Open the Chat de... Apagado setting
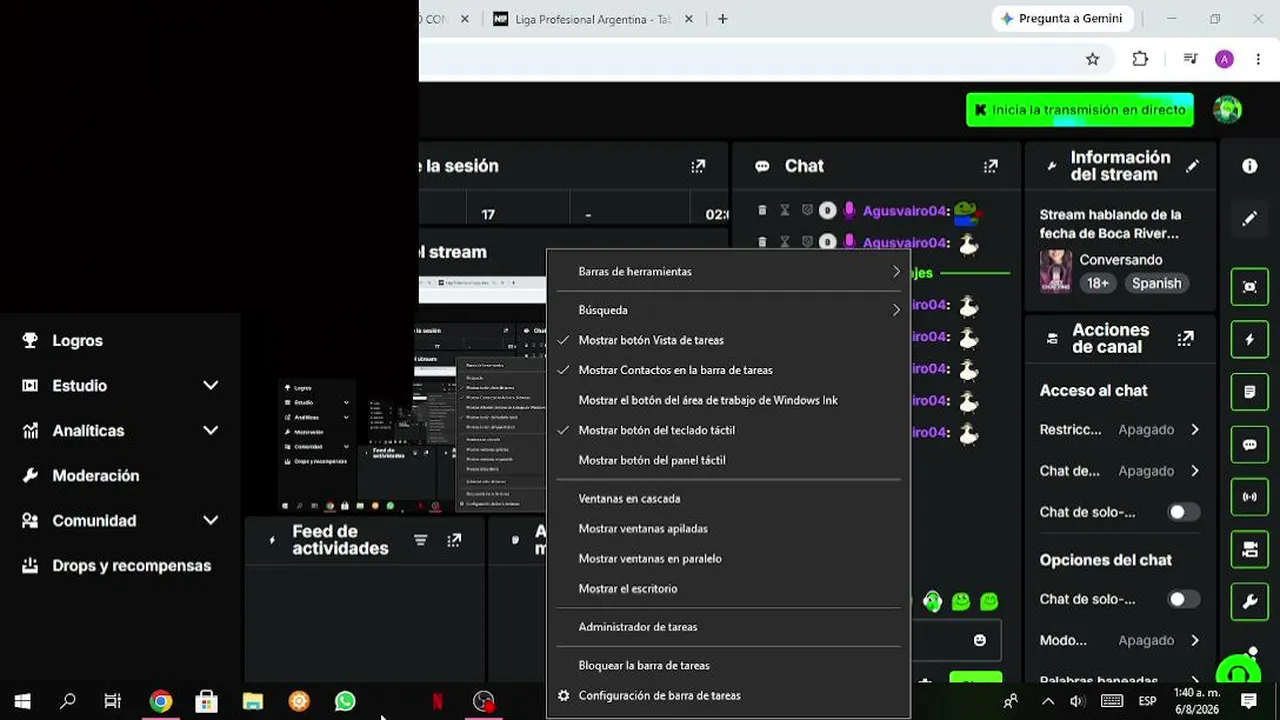The height and width of the screenshot is (720, 1280). [1120, 470]
